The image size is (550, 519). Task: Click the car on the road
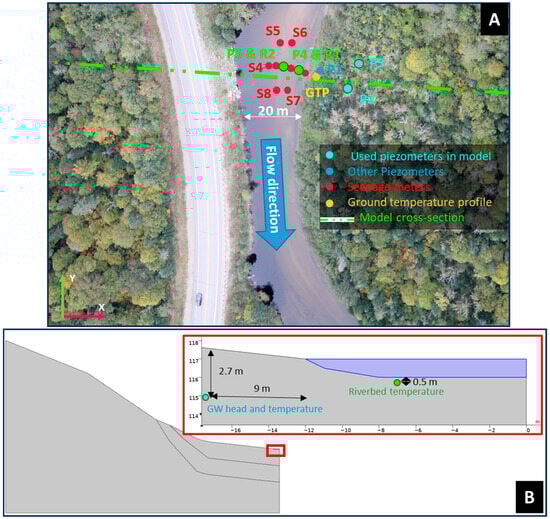(x=199, y=299)
